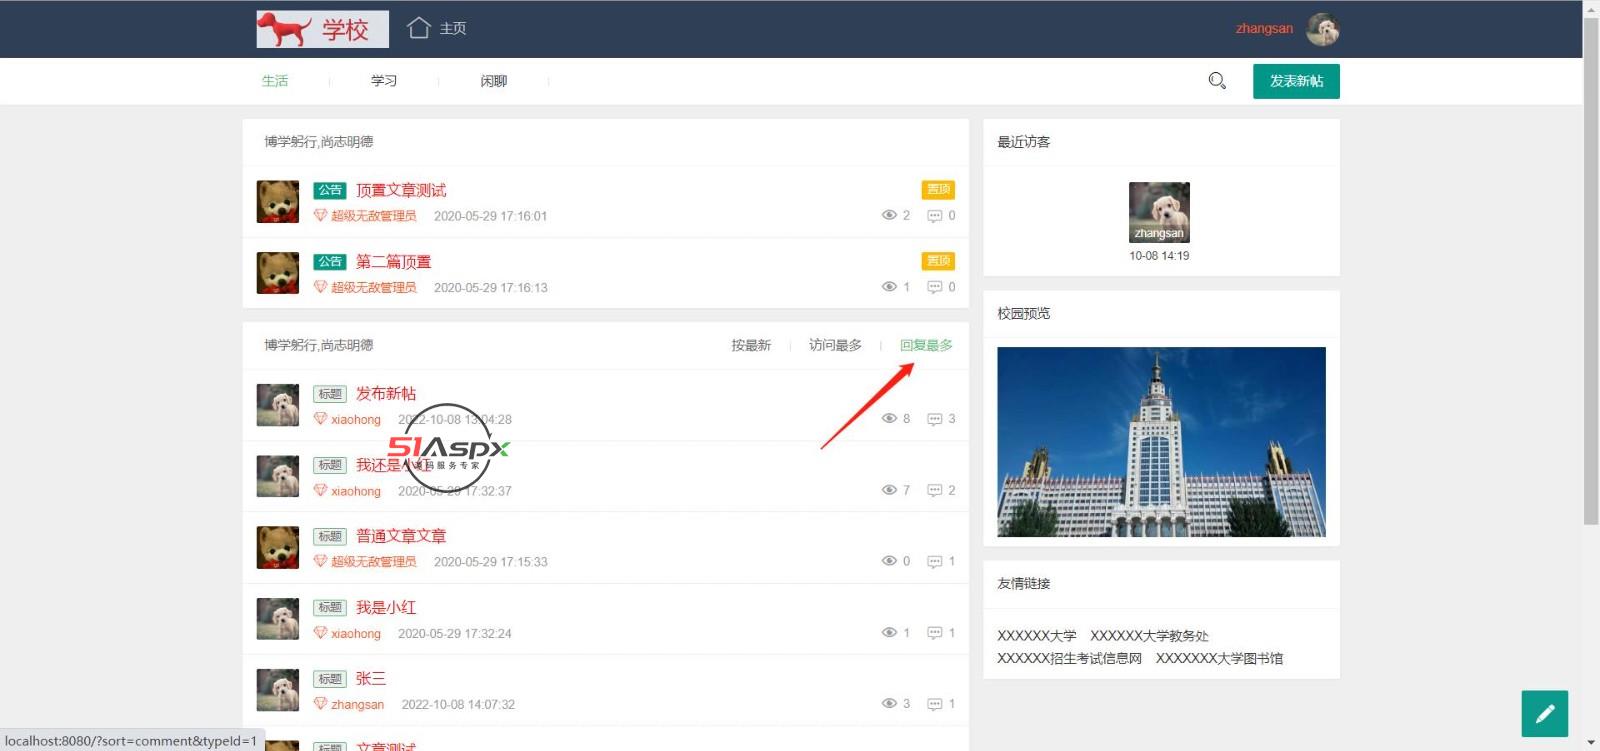Open the XXXXXX大学教务处 link
Screen dimensions: 1600x751
point(1149,636)
